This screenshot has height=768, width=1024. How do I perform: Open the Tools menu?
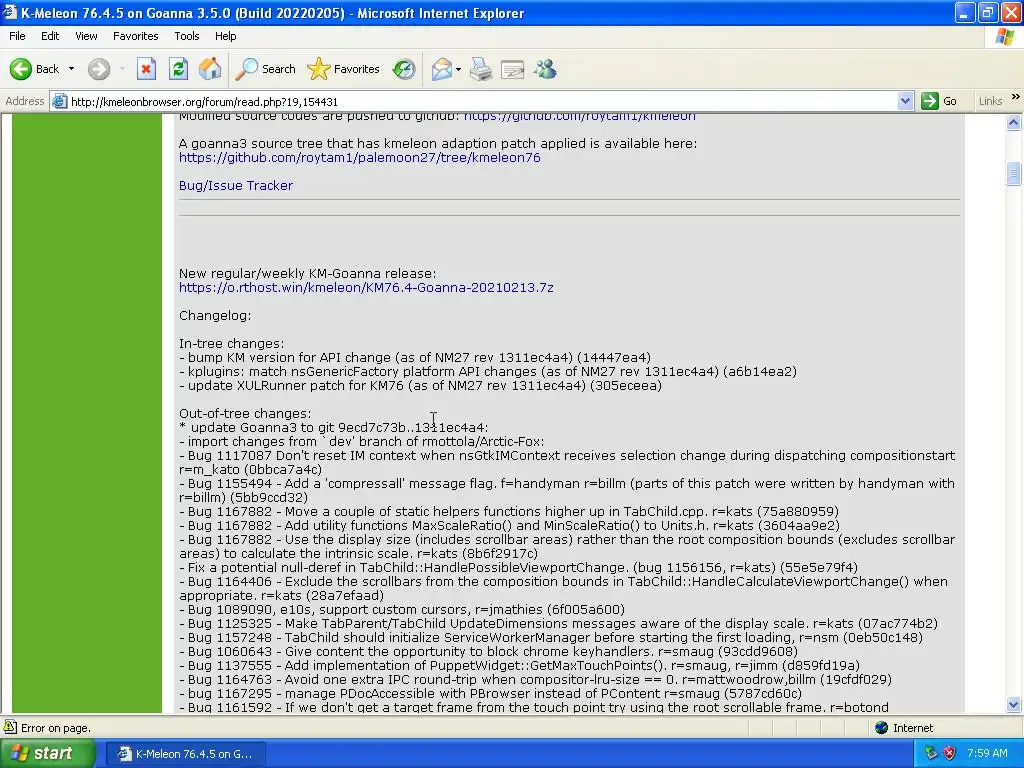187,36
